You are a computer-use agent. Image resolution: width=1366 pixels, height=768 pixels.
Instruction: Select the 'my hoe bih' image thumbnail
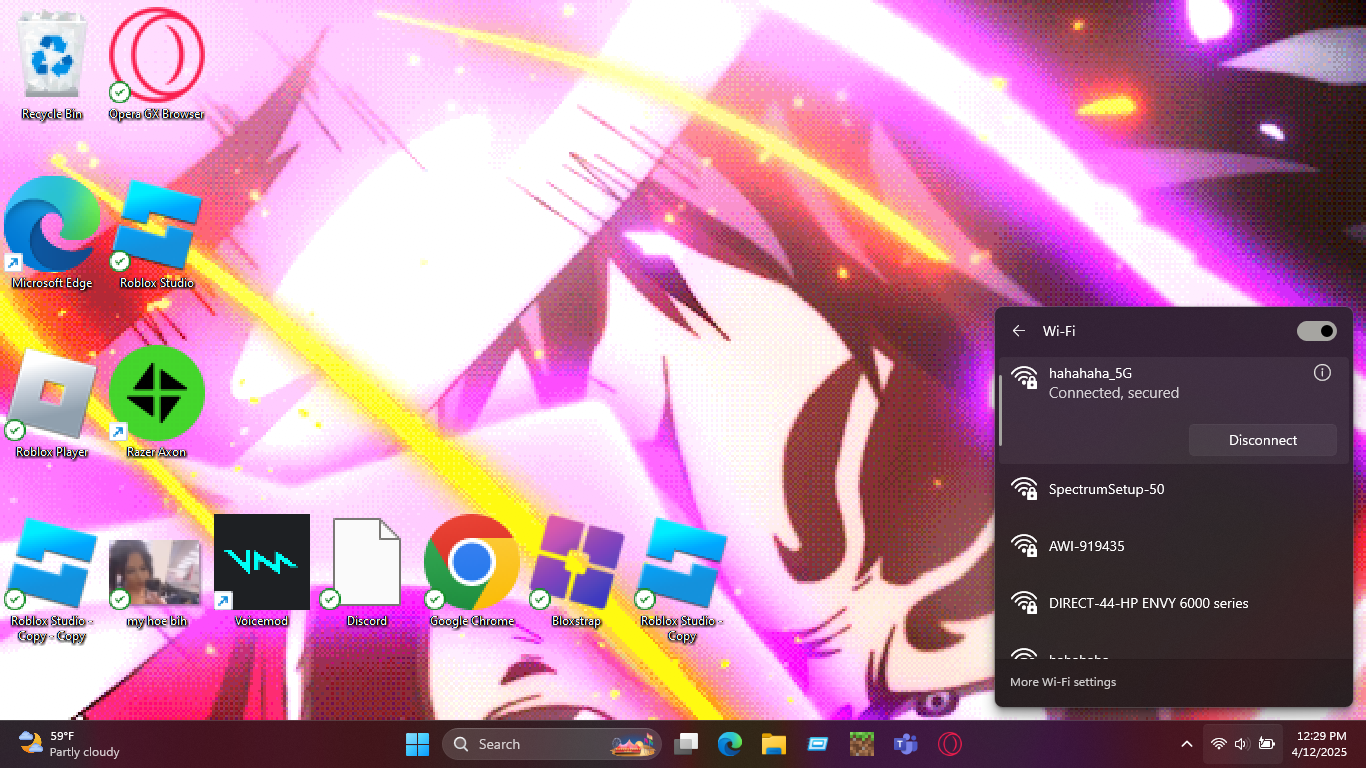pos(155,573)
